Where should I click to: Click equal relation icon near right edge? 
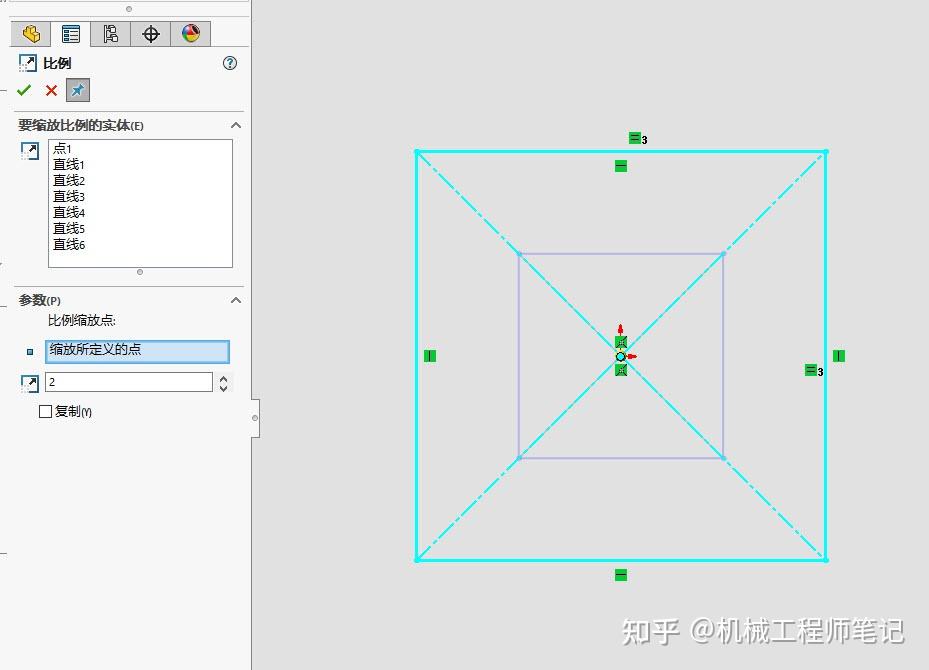811,370
